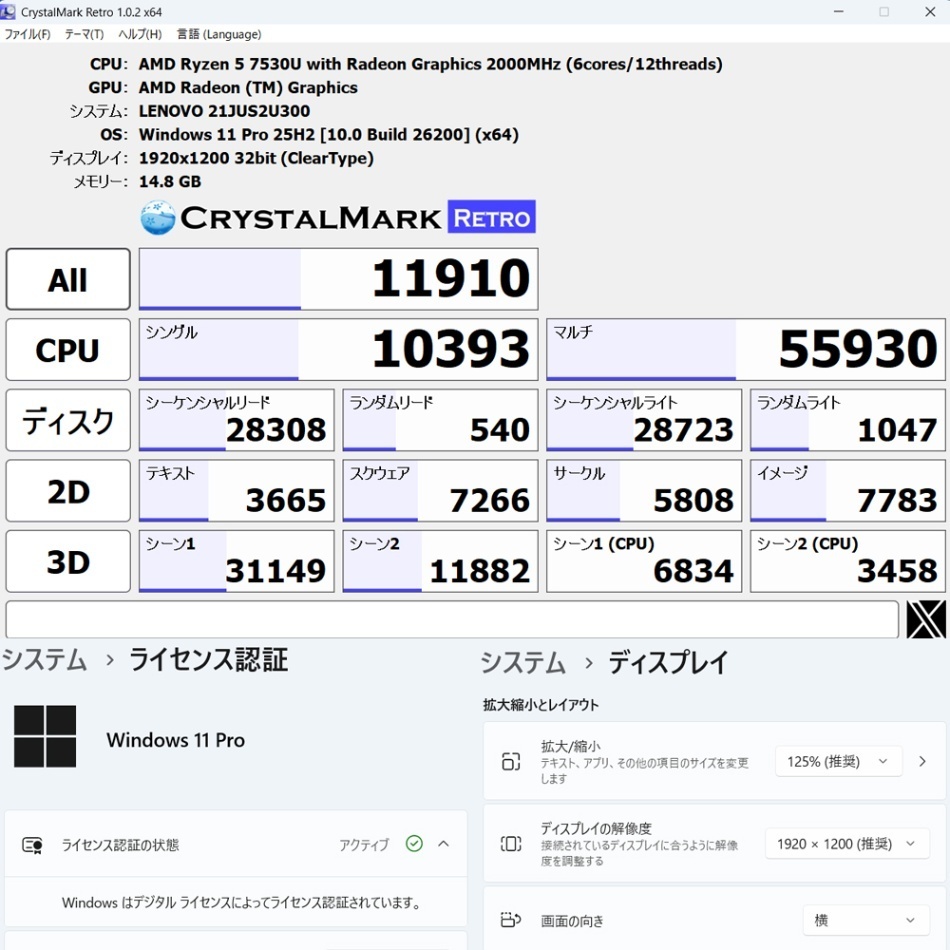Click the AMD Radeon (TM) Graphics GPU text
This screenshot has height=950, width=950.
(248, 88)
